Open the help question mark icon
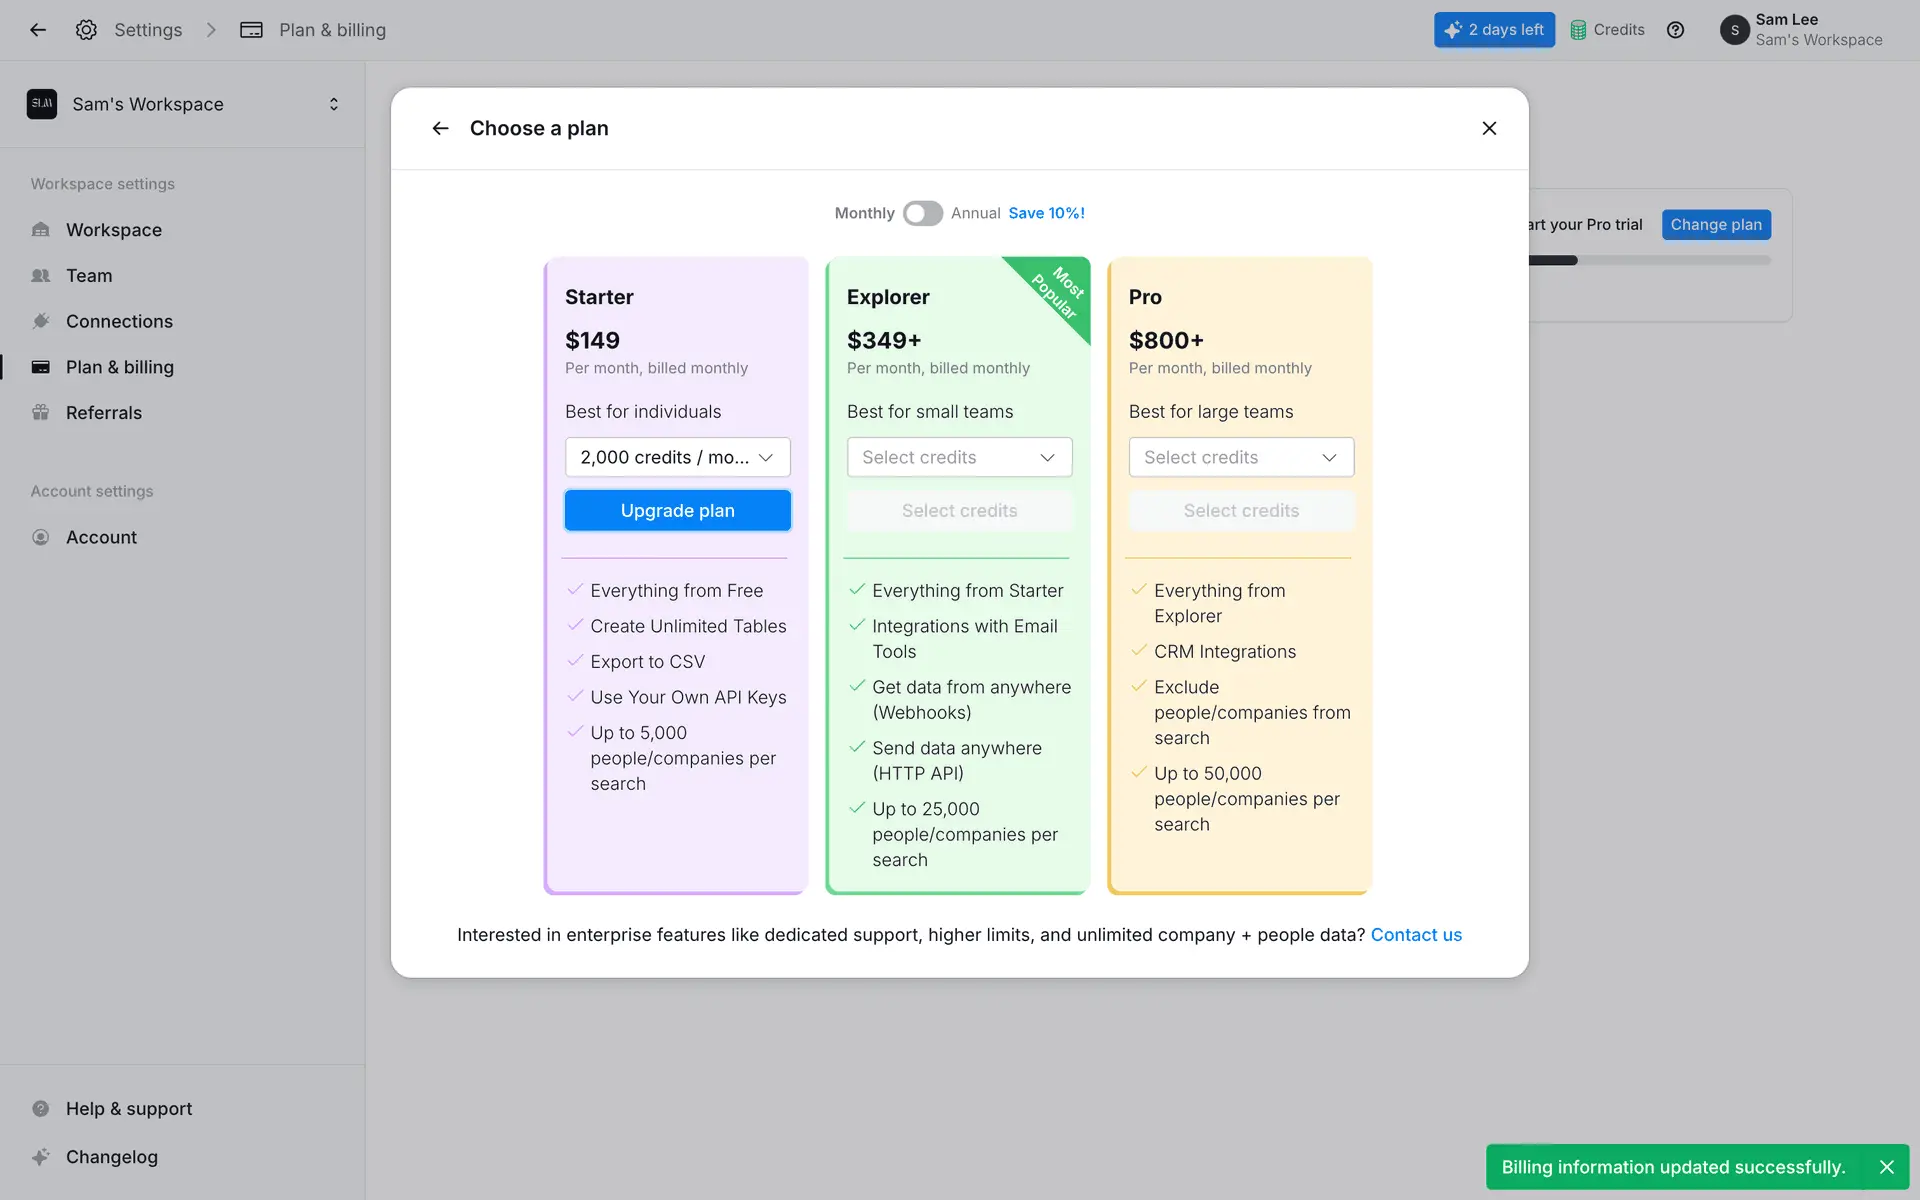Image resolution: width=1920 pixels, height=1200 pixels. 1675,30
